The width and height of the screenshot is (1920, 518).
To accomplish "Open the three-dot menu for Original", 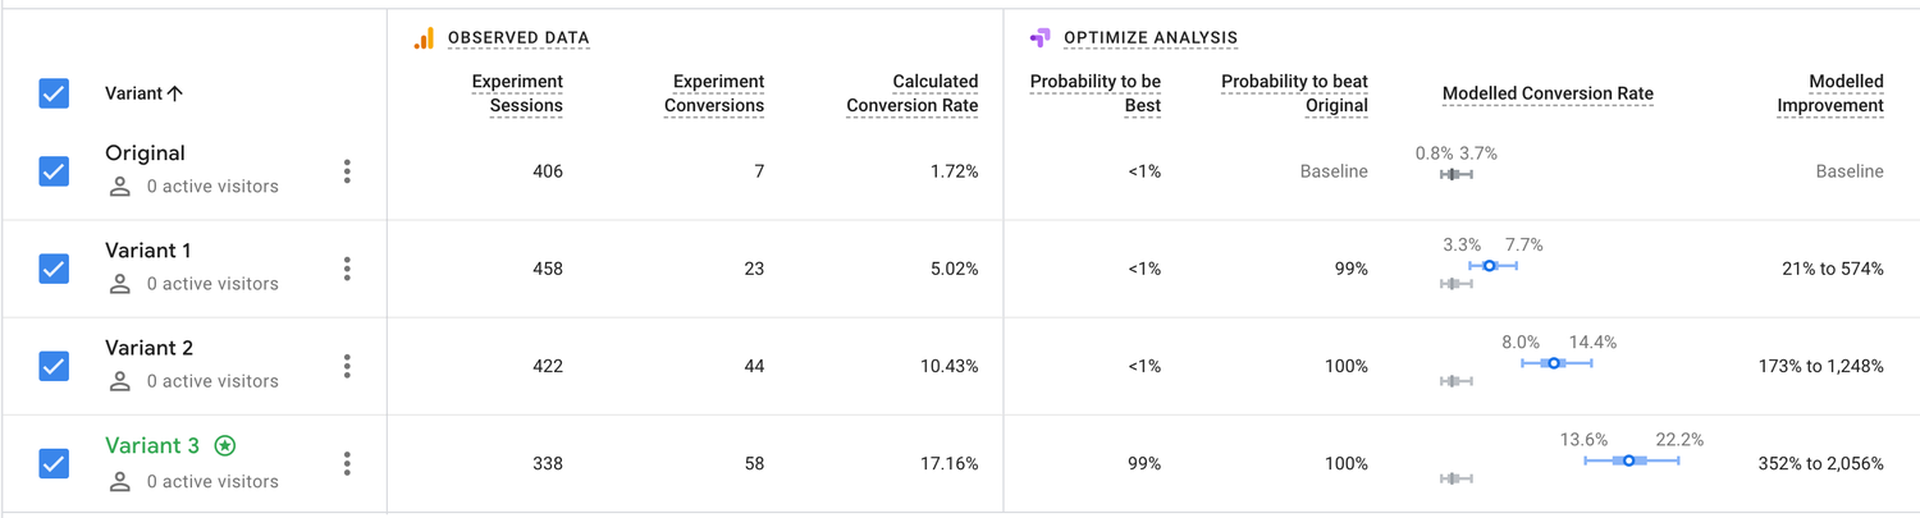I will [347, 171].
